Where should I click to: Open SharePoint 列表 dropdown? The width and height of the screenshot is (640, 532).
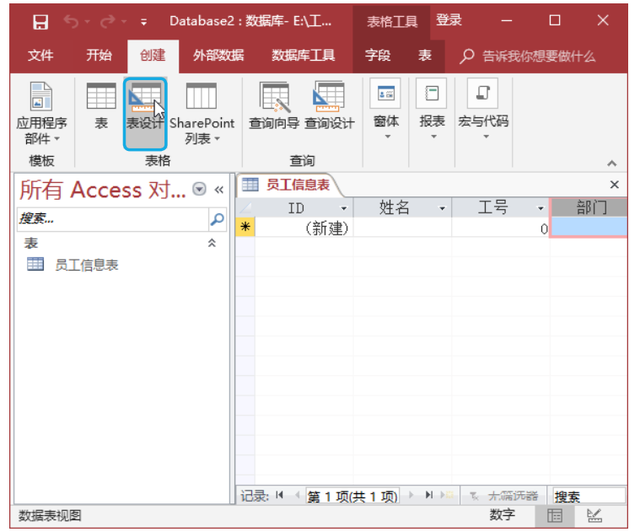(x=202, y=113)
